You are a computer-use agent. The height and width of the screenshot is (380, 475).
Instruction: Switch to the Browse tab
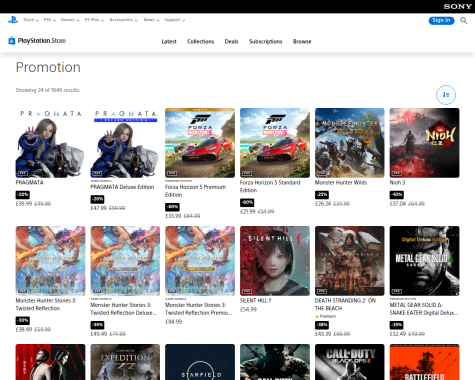click(x=302, y=42)
